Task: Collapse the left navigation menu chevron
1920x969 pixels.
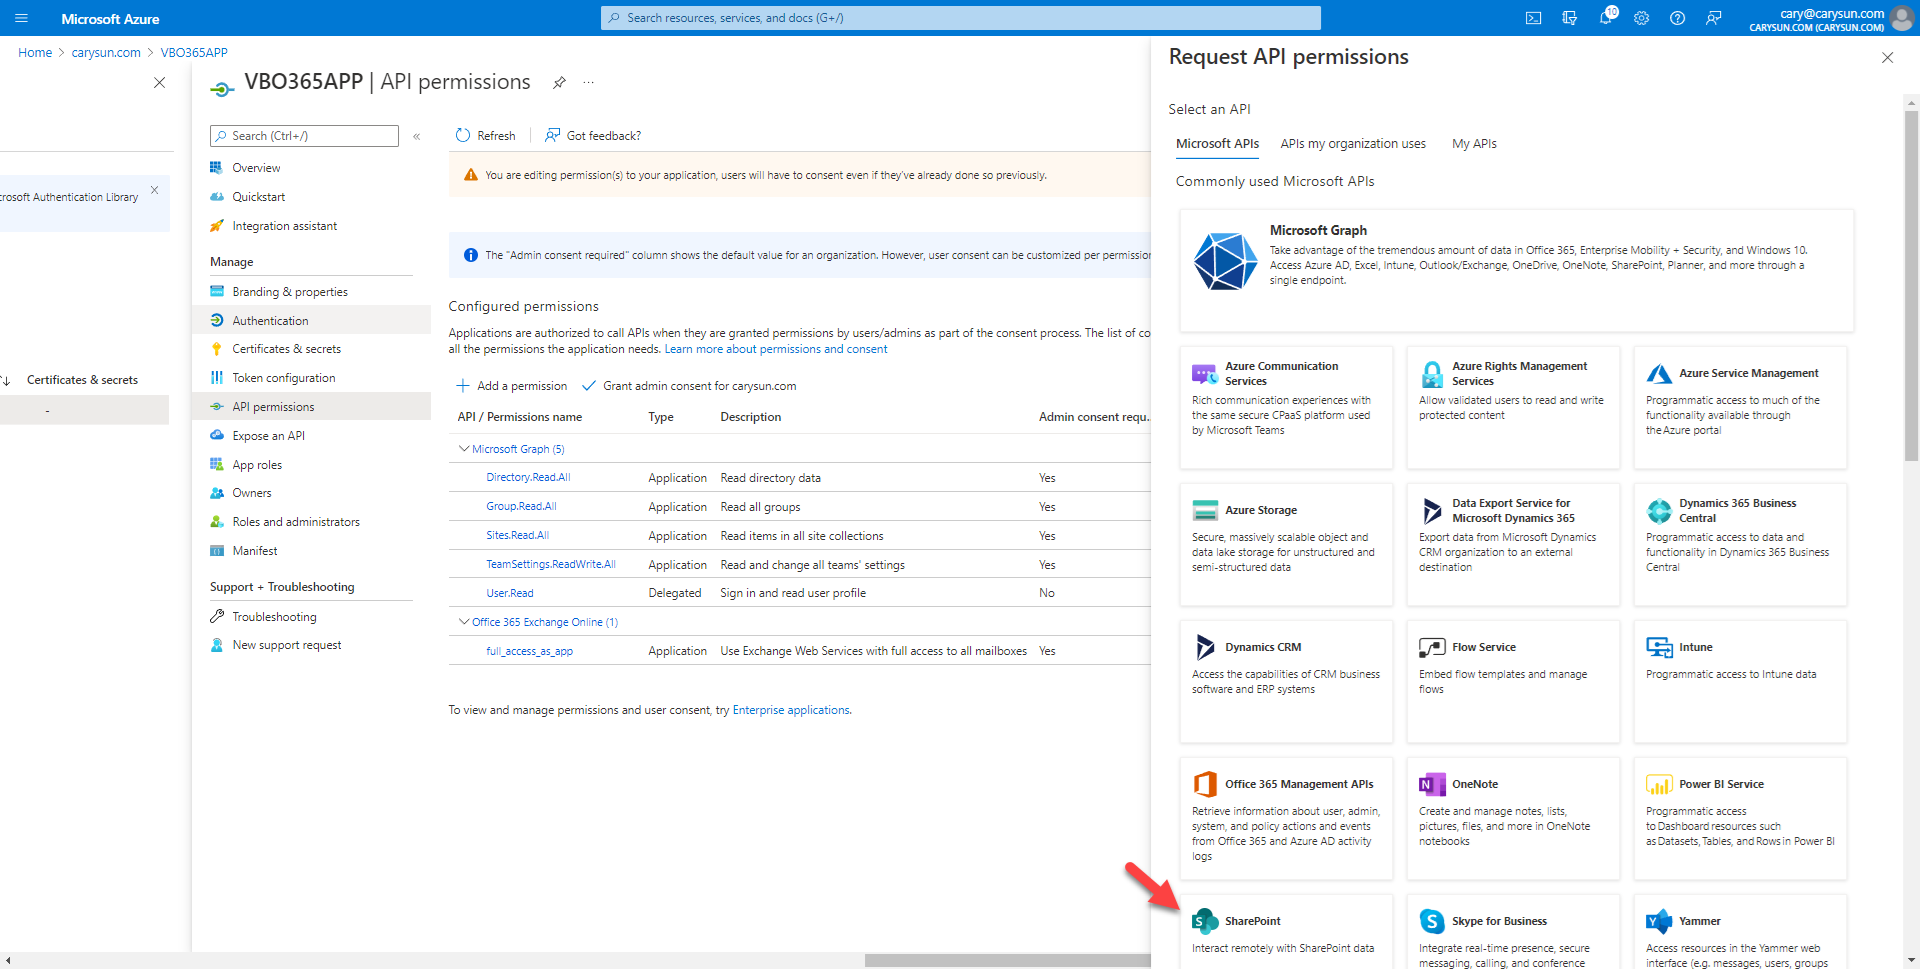Action: pyautogui.click(x=417, y=136)
